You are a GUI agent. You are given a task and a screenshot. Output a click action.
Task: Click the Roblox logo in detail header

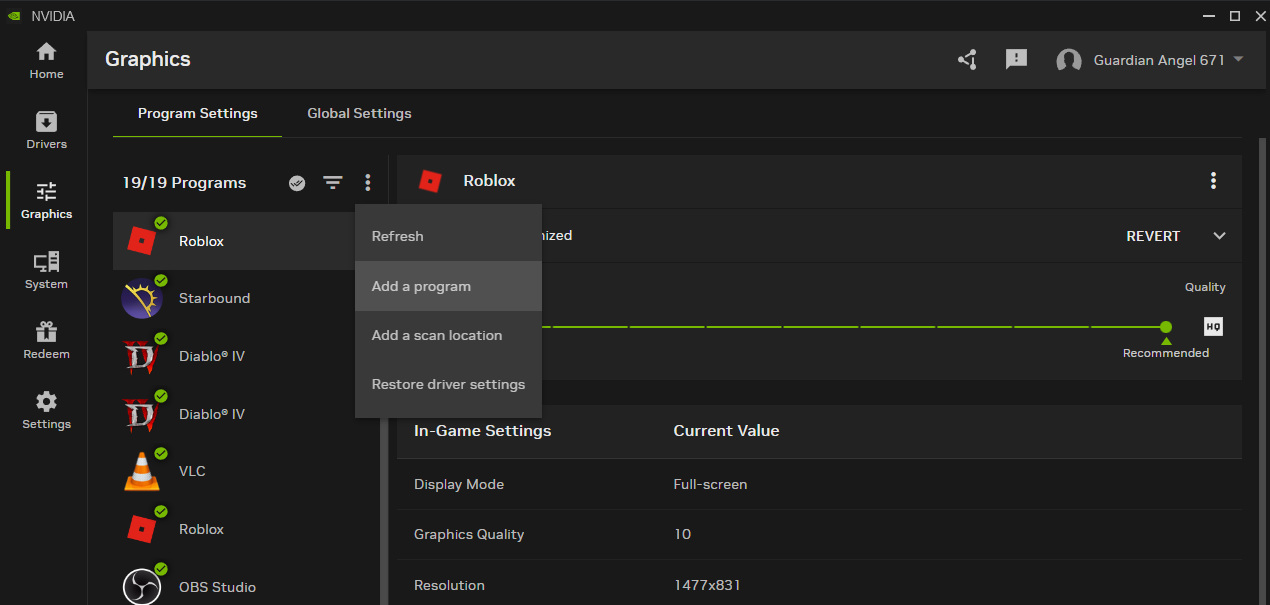tap(430, 181)
